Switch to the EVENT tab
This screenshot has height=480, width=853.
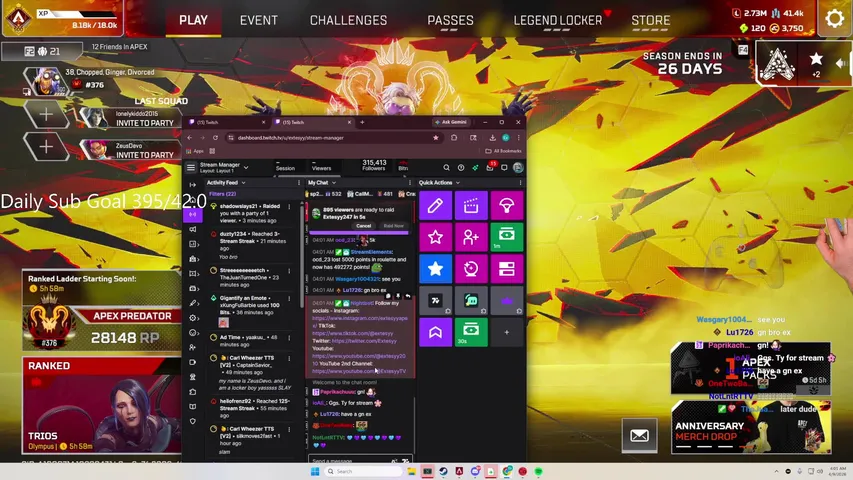click(259, 20)
